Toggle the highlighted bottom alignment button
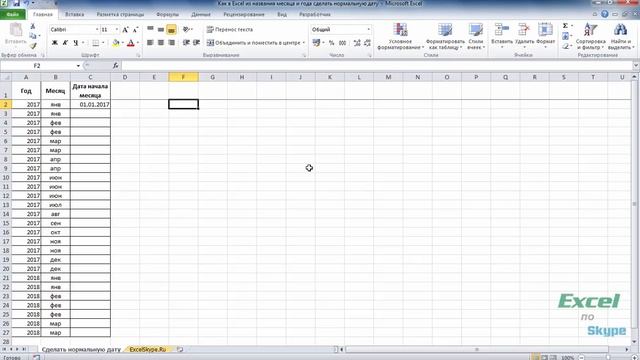Screen dimensions: 640x360 (x=171, y=29)
